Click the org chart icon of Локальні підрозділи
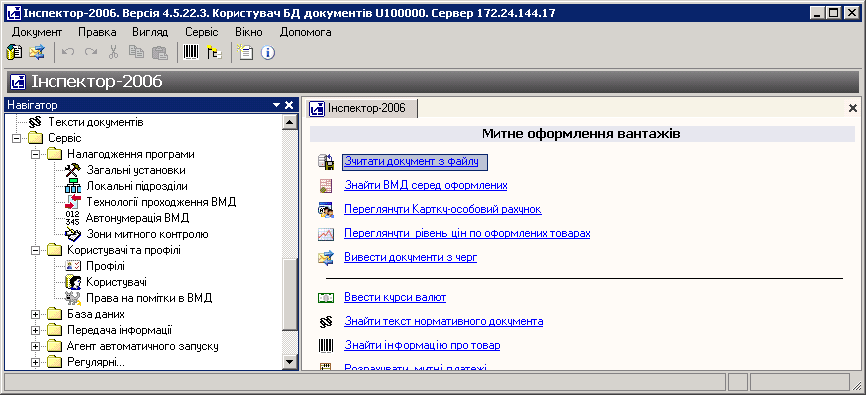Screen dimensions: 866x395 [73, 186]
